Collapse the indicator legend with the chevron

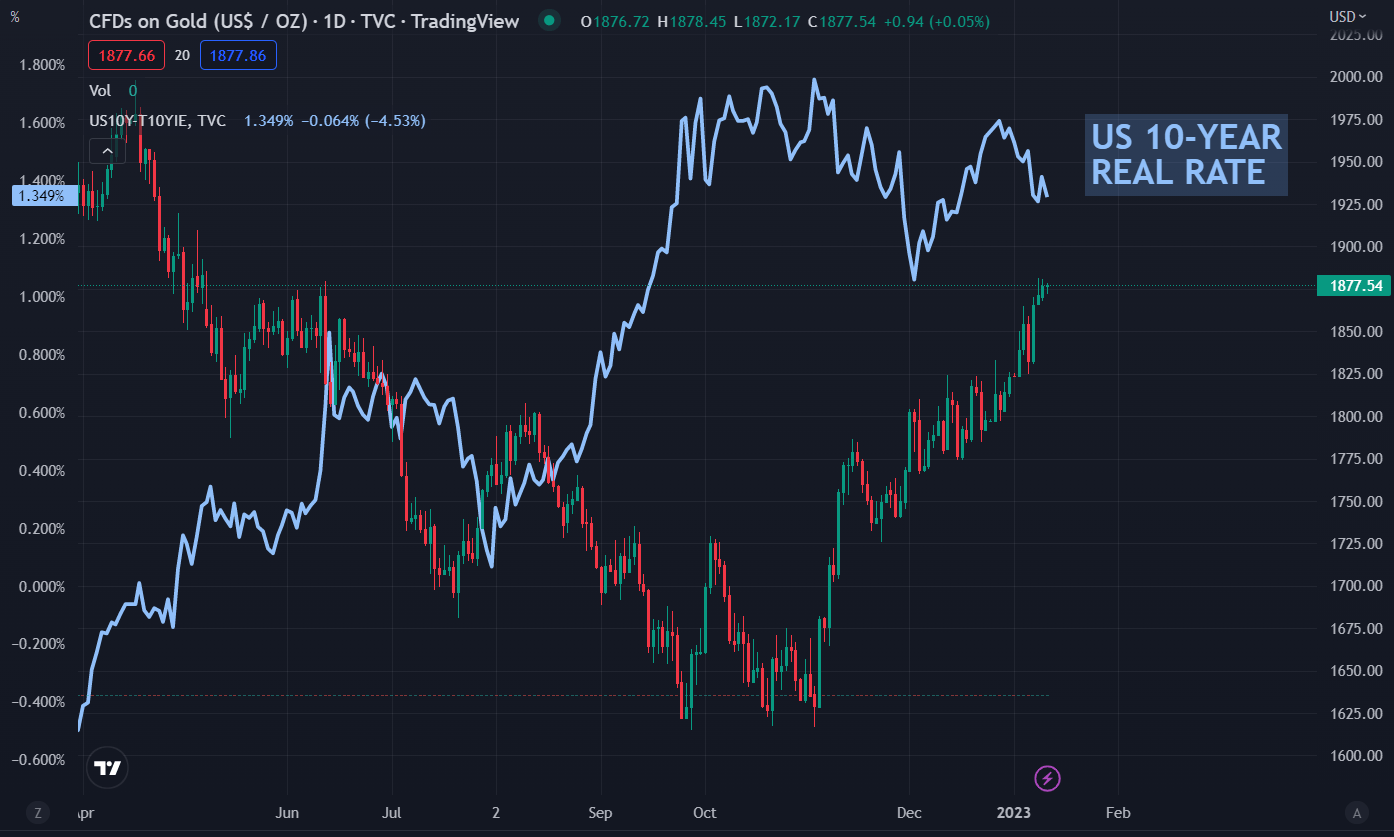[106, 151]
